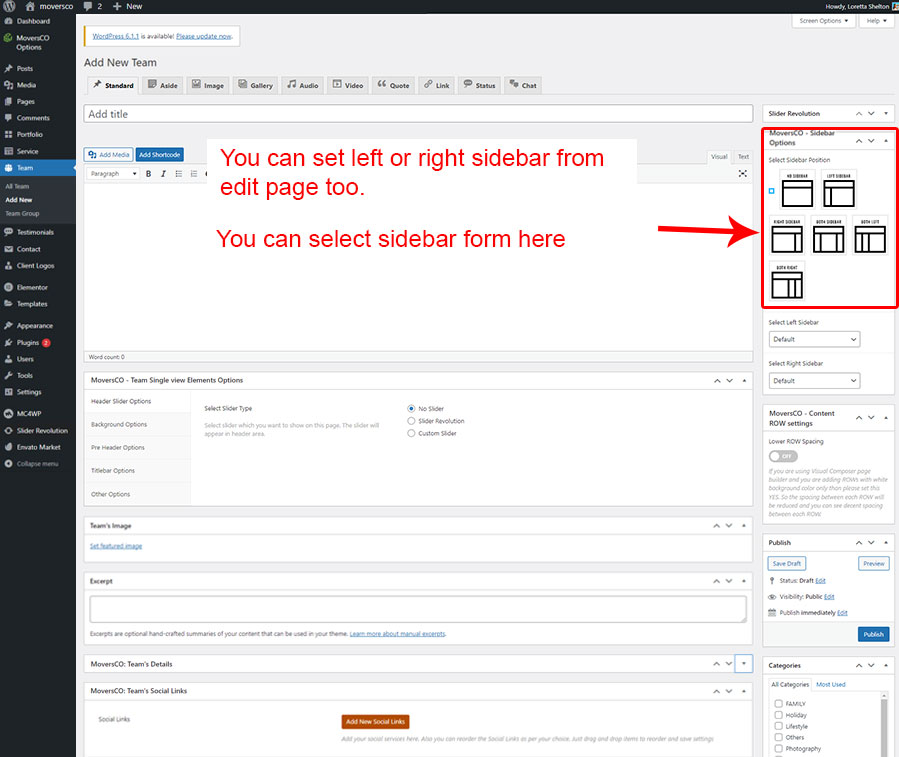
Task: Click the Bold formatting icon
Action: (149, 174)
